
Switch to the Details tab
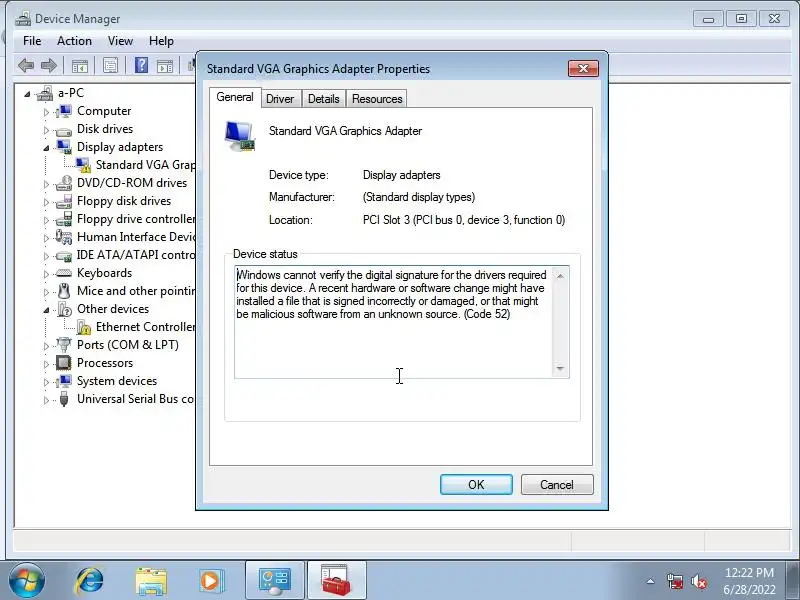[x=323, y=99]
